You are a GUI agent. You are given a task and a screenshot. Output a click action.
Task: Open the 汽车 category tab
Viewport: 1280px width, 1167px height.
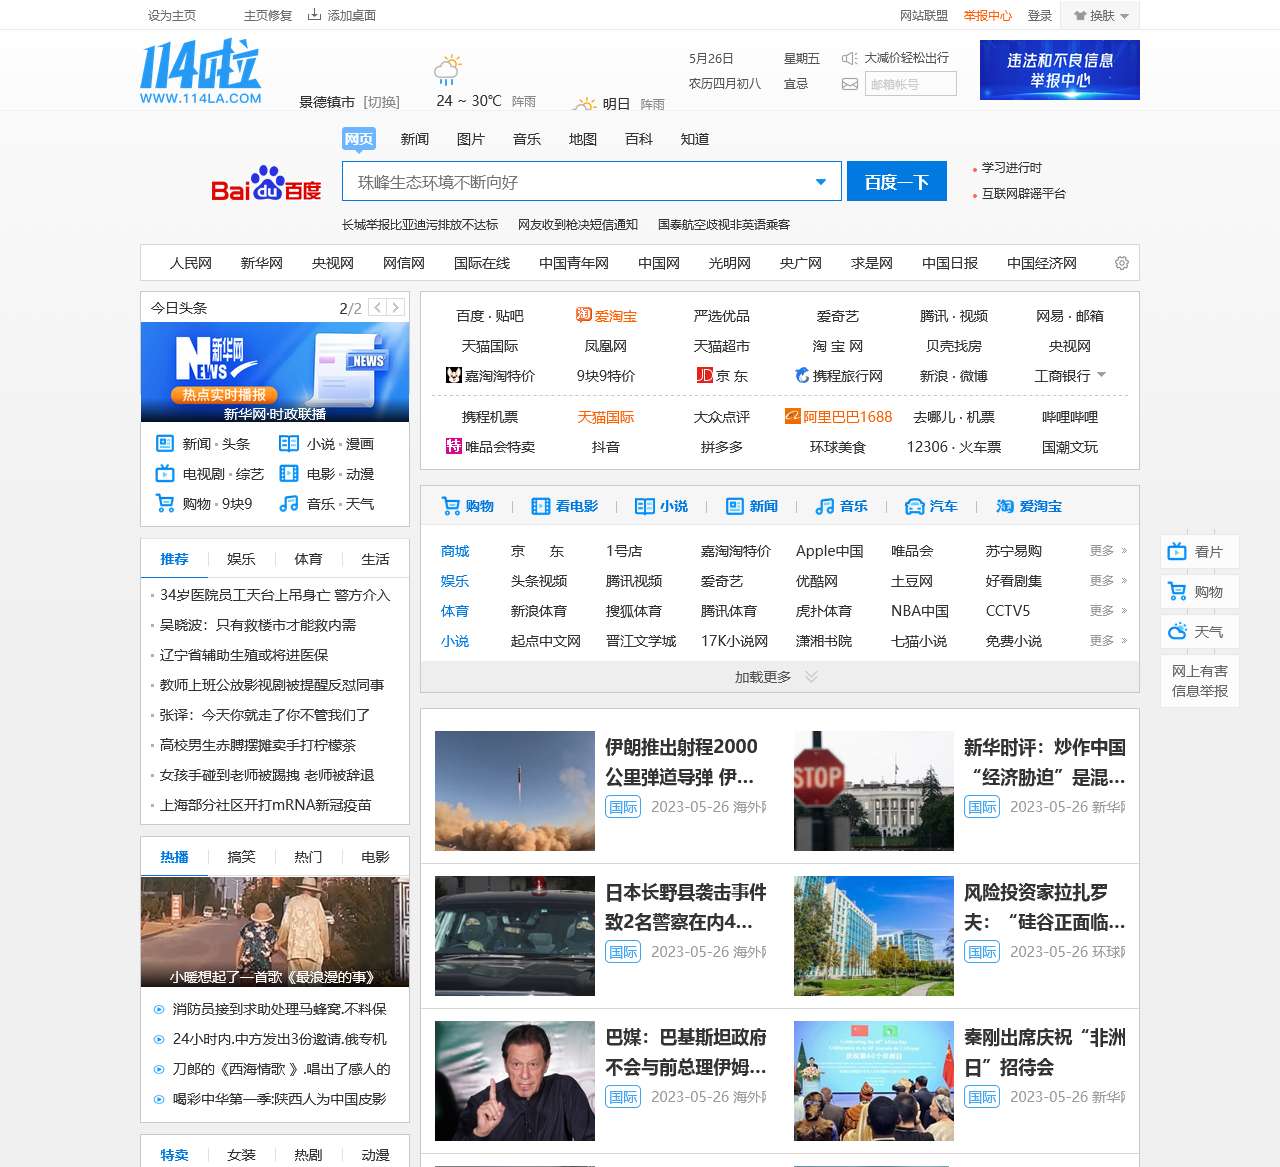pyautogui.click(x=931, y=506)
